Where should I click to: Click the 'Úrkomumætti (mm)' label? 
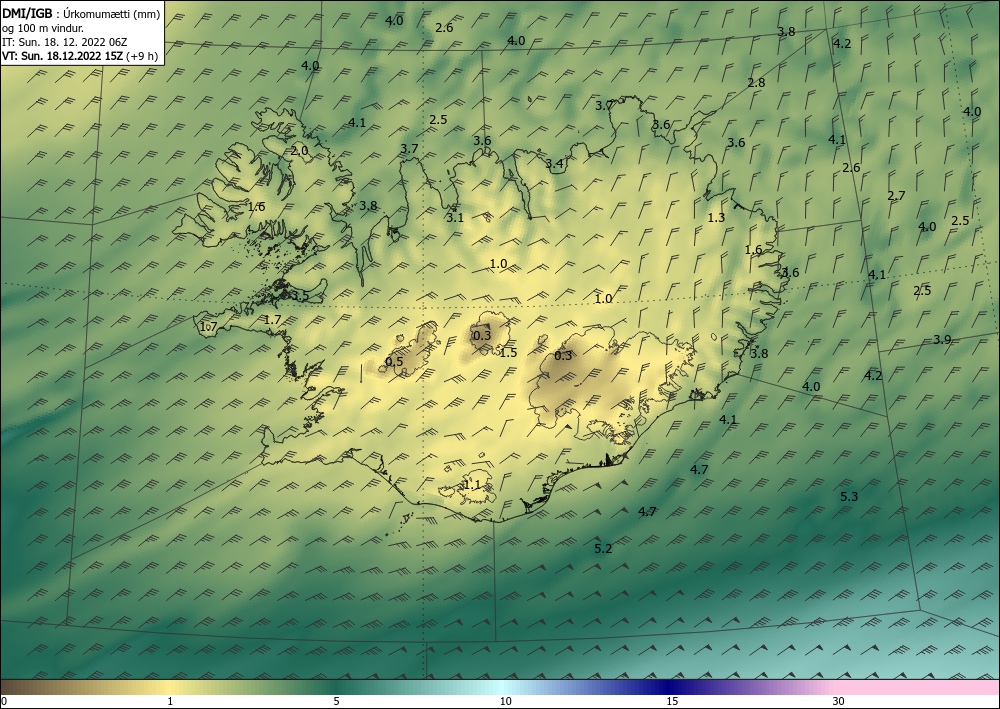click(x=111, y=15)
